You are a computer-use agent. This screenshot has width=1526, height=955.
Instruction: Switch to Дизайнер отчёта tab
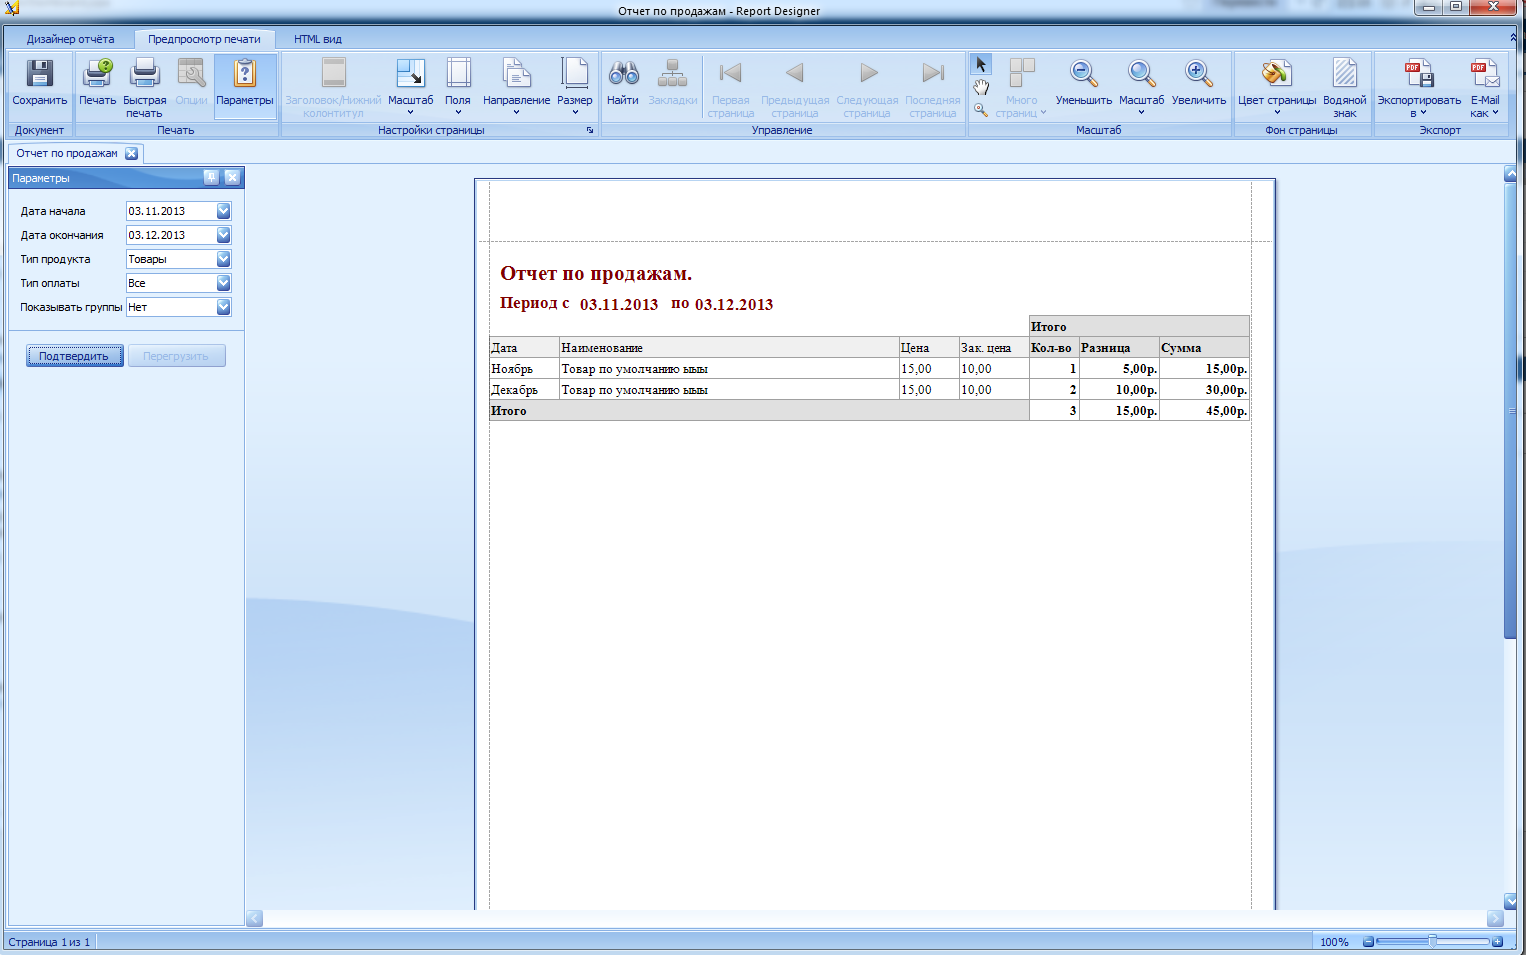(x=70, y=39)
